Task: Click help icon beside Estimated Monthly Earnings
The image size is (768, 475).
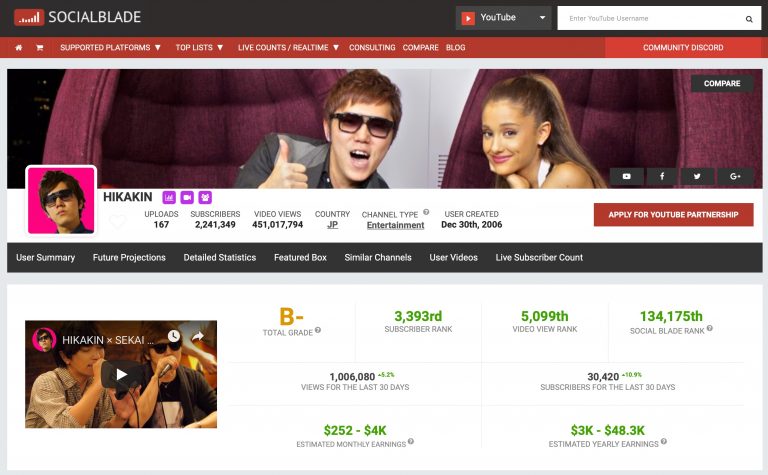Action: coord(411,441)
